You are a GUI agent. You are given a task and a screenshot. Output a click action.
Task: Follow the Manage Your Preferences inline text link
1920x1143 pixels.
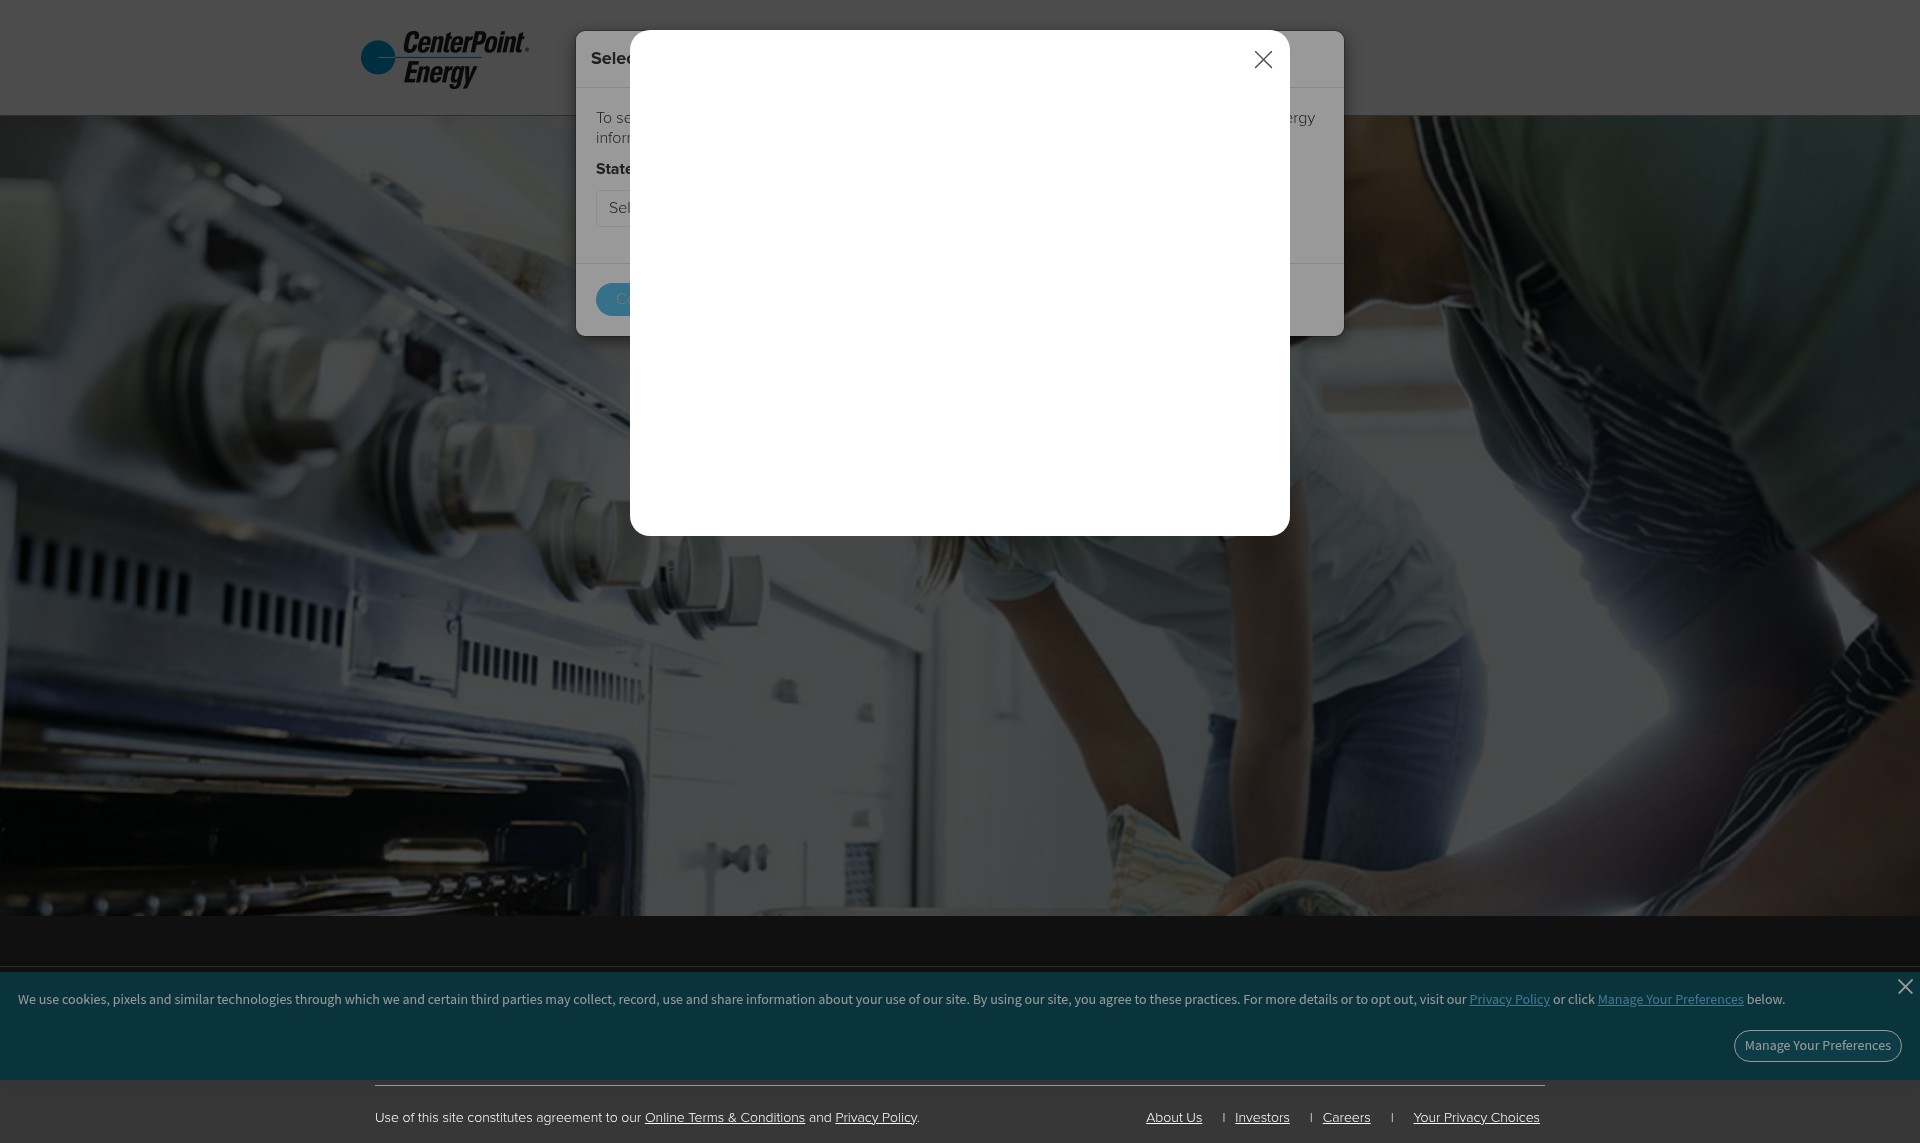pyautogui.click(x=1670, y=1000)
